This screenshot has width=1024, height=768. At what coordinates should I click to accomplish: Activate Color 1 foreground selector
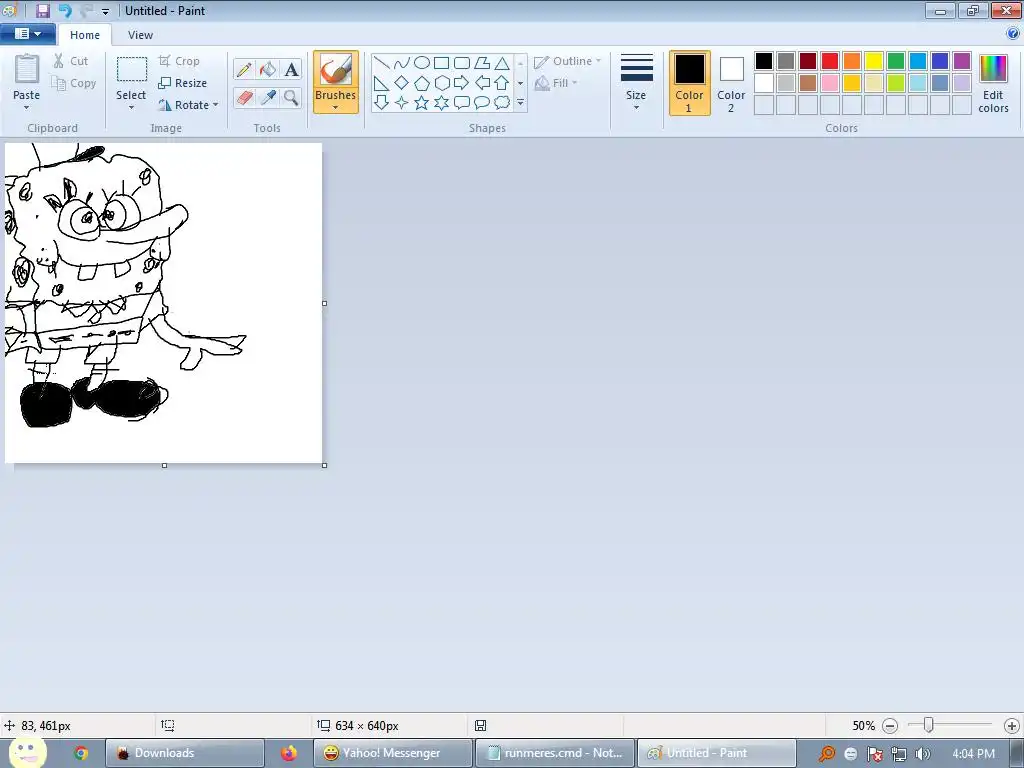coord(689,83)
